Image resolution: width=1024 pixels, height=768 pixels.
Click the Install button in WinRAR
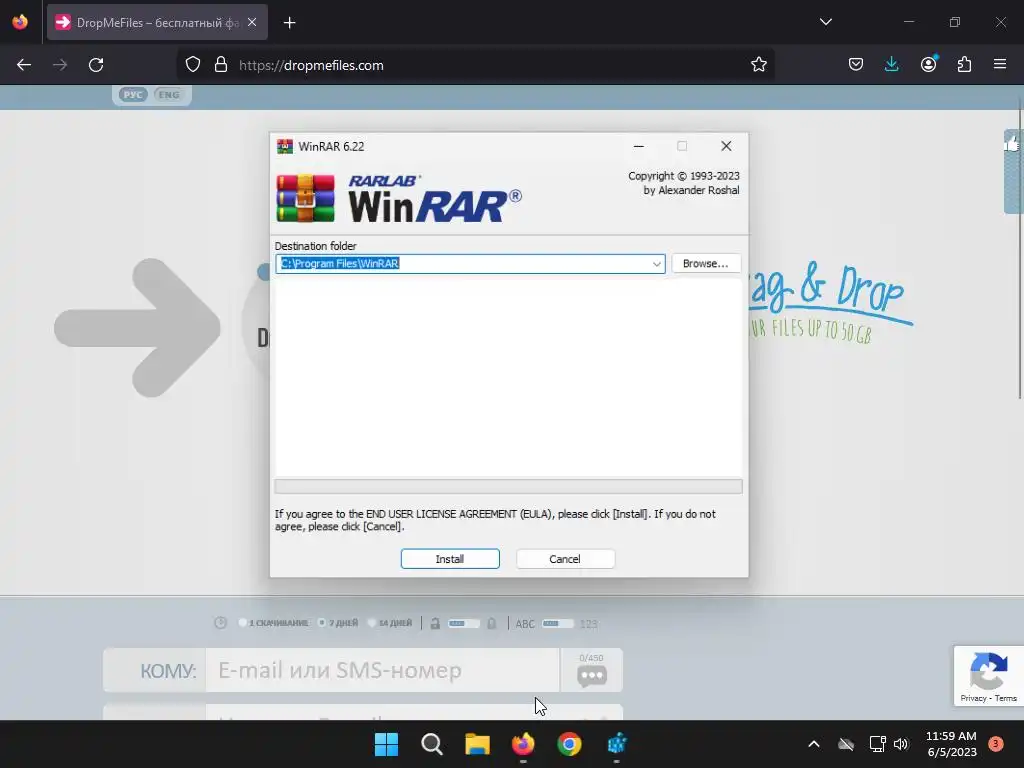pyautogui.click(x=450, y=559)
